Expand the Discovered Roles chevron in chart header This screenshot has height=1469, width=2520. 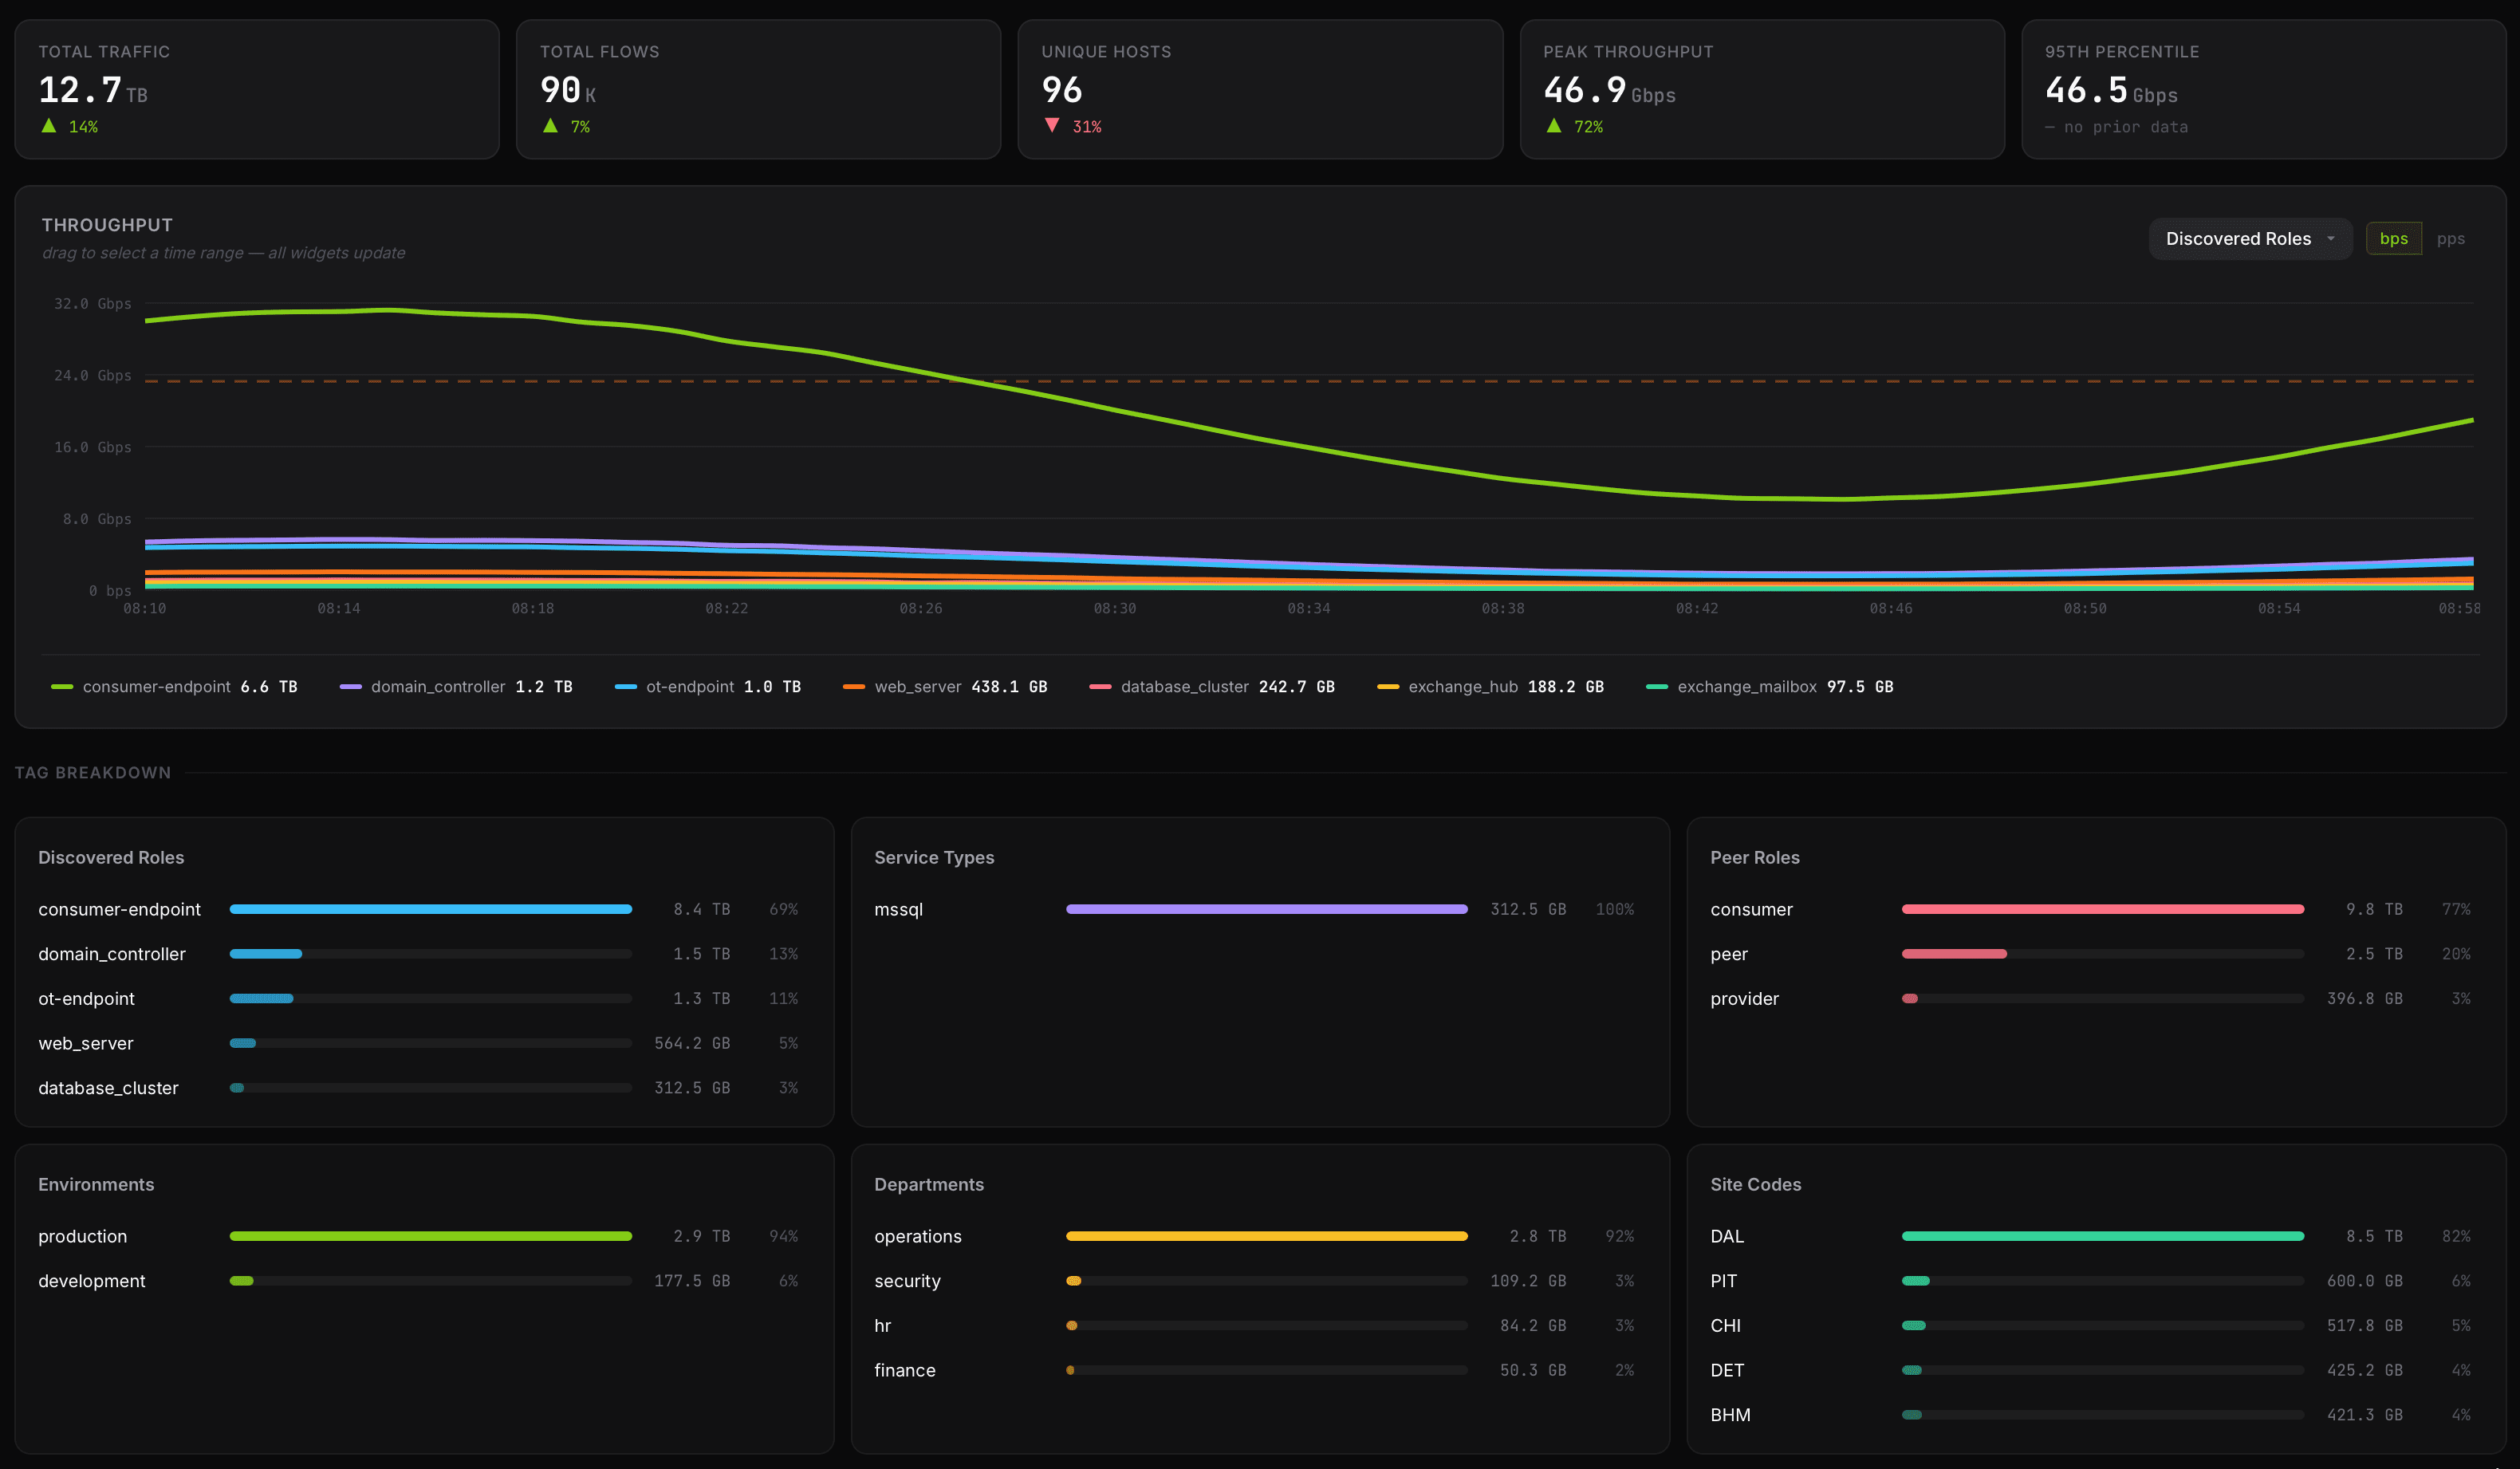pyautogui.click(x=2333, y=238)
